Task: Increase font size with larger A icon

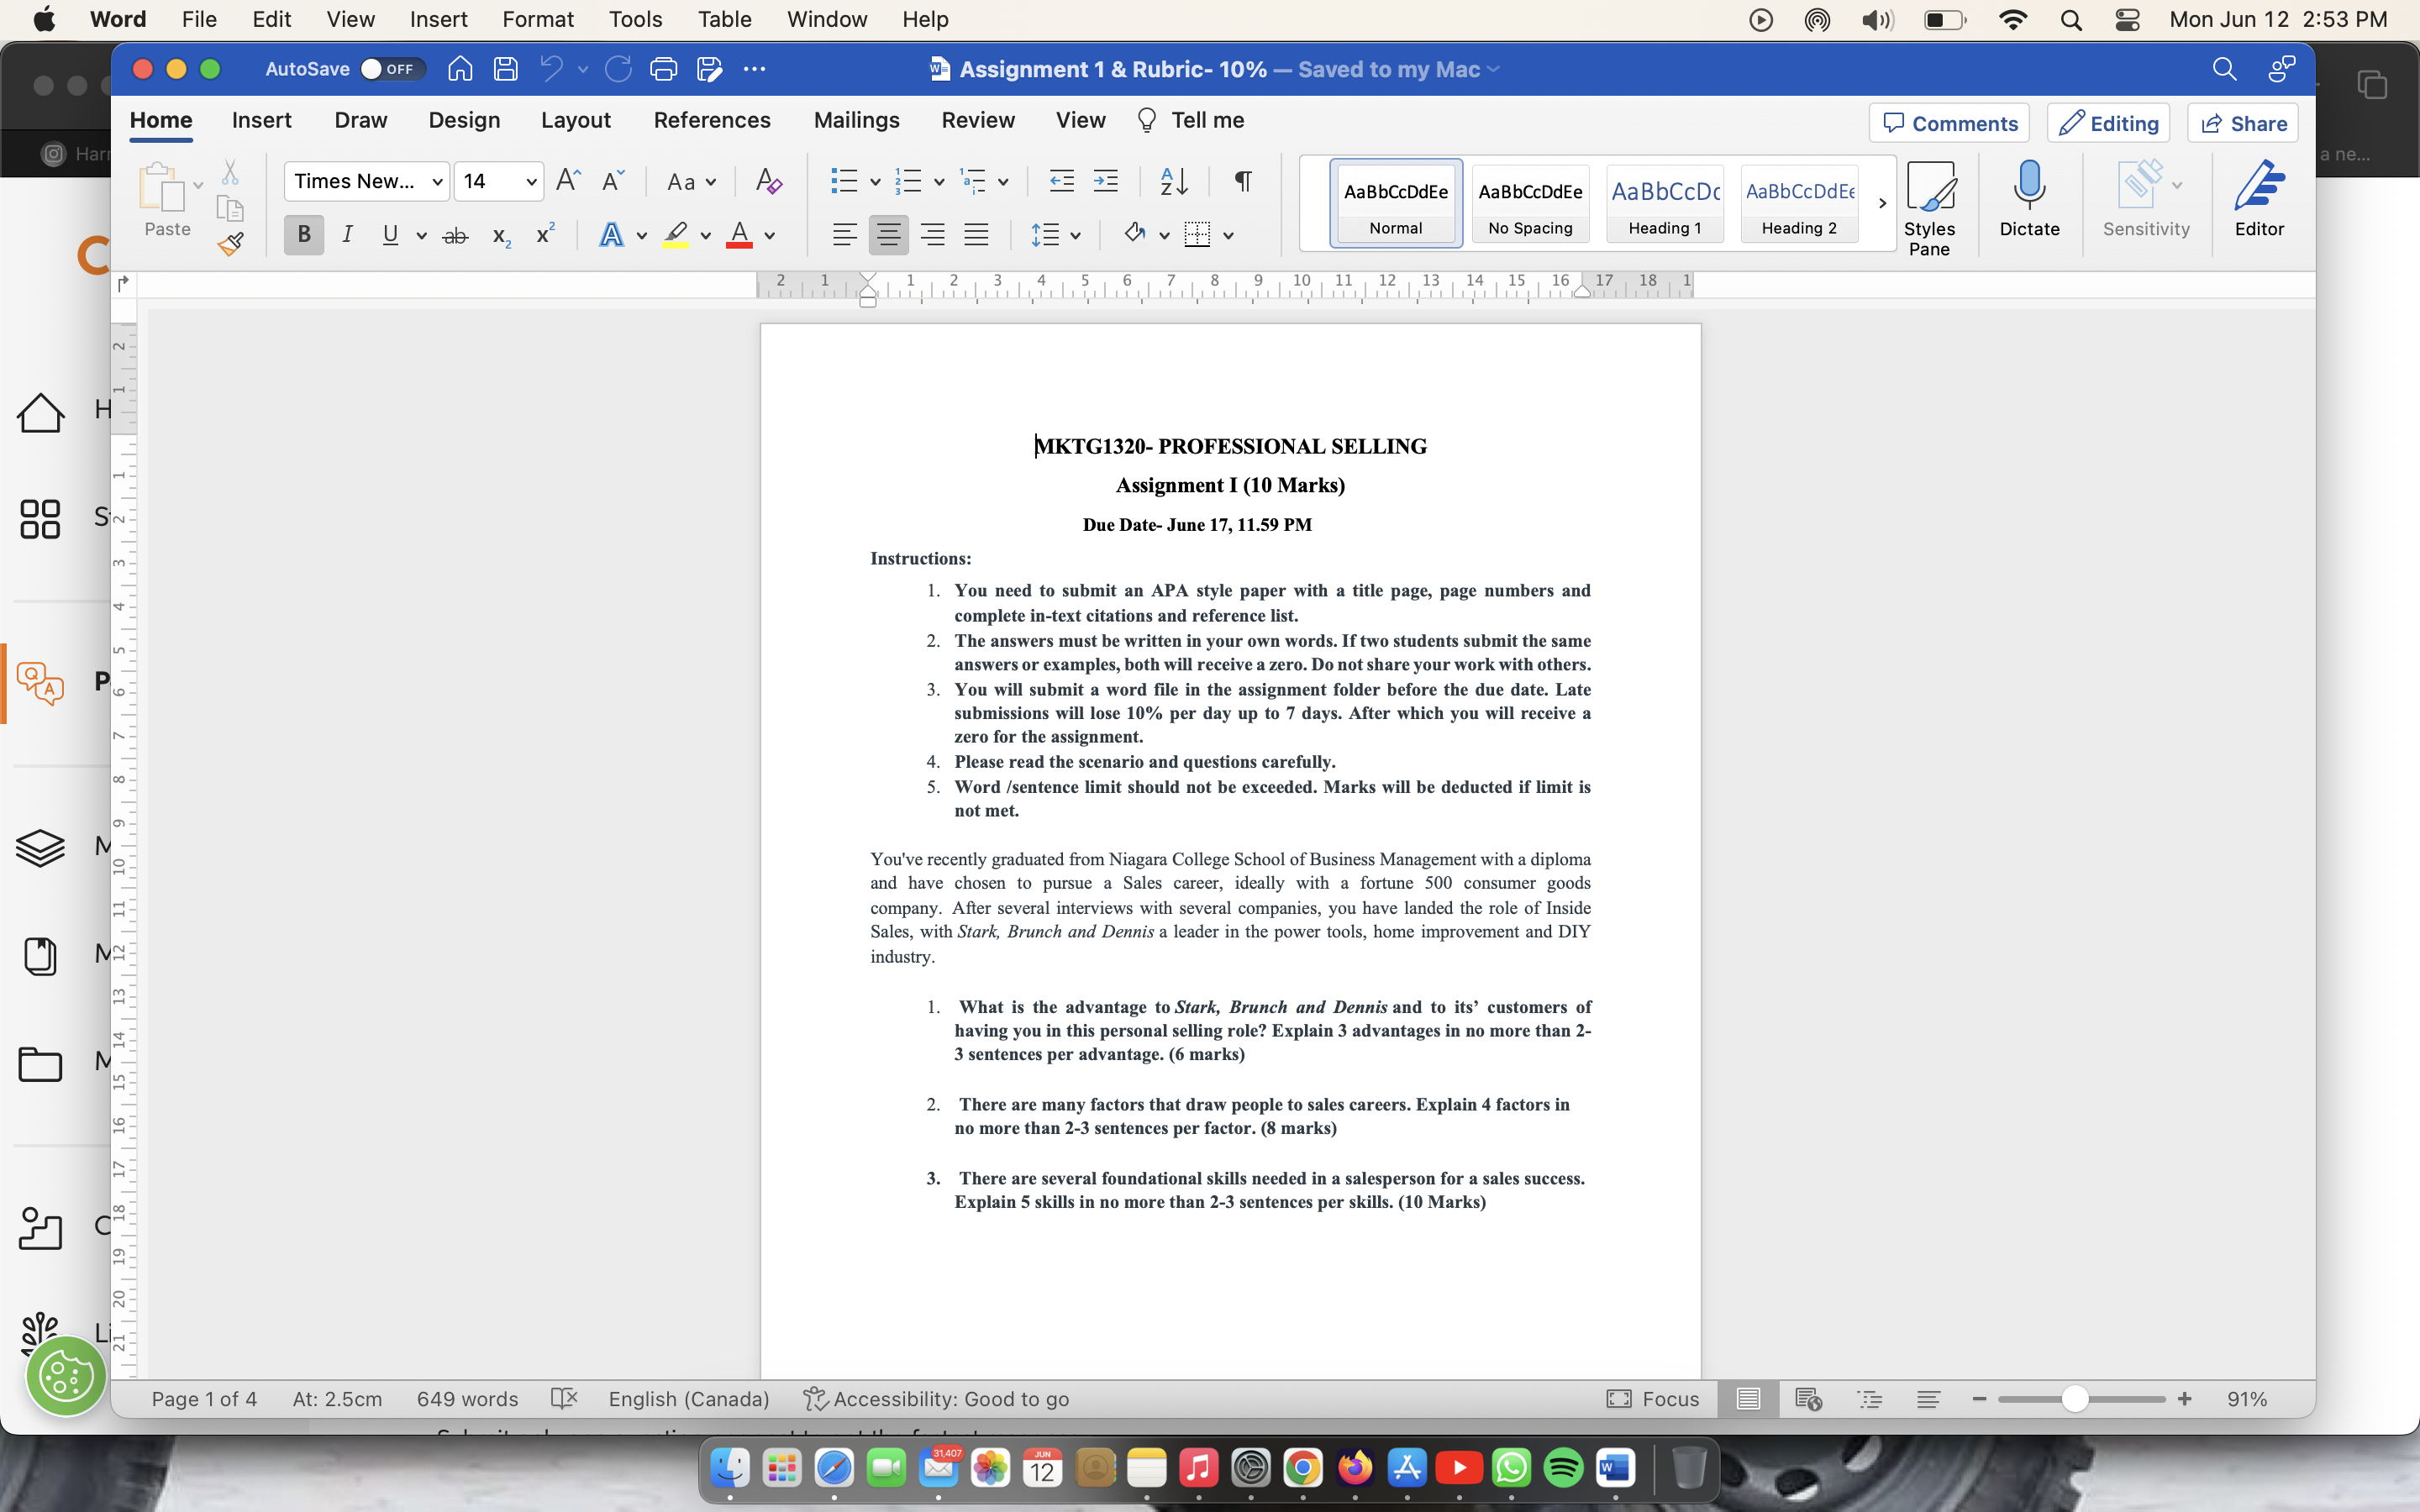Action: [x=568, y=181]
